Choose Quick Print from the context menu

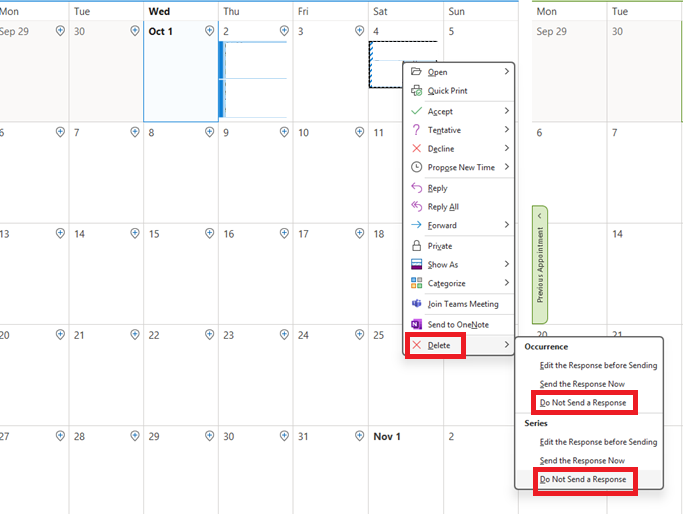click(459, 91)
